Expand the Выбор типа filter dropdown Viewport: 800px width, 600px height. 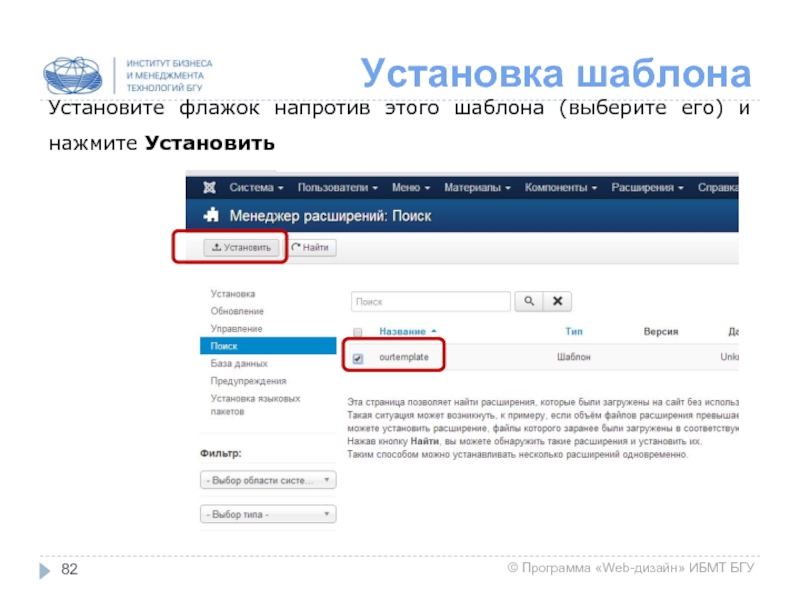tap(268, 514)
